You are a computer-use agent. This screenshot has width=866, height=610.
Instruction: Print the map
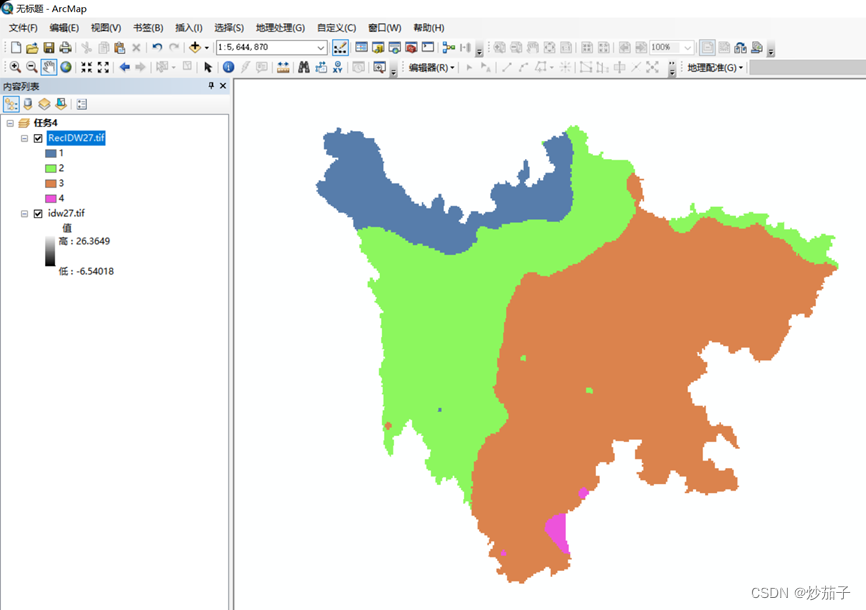coord(65,48)
